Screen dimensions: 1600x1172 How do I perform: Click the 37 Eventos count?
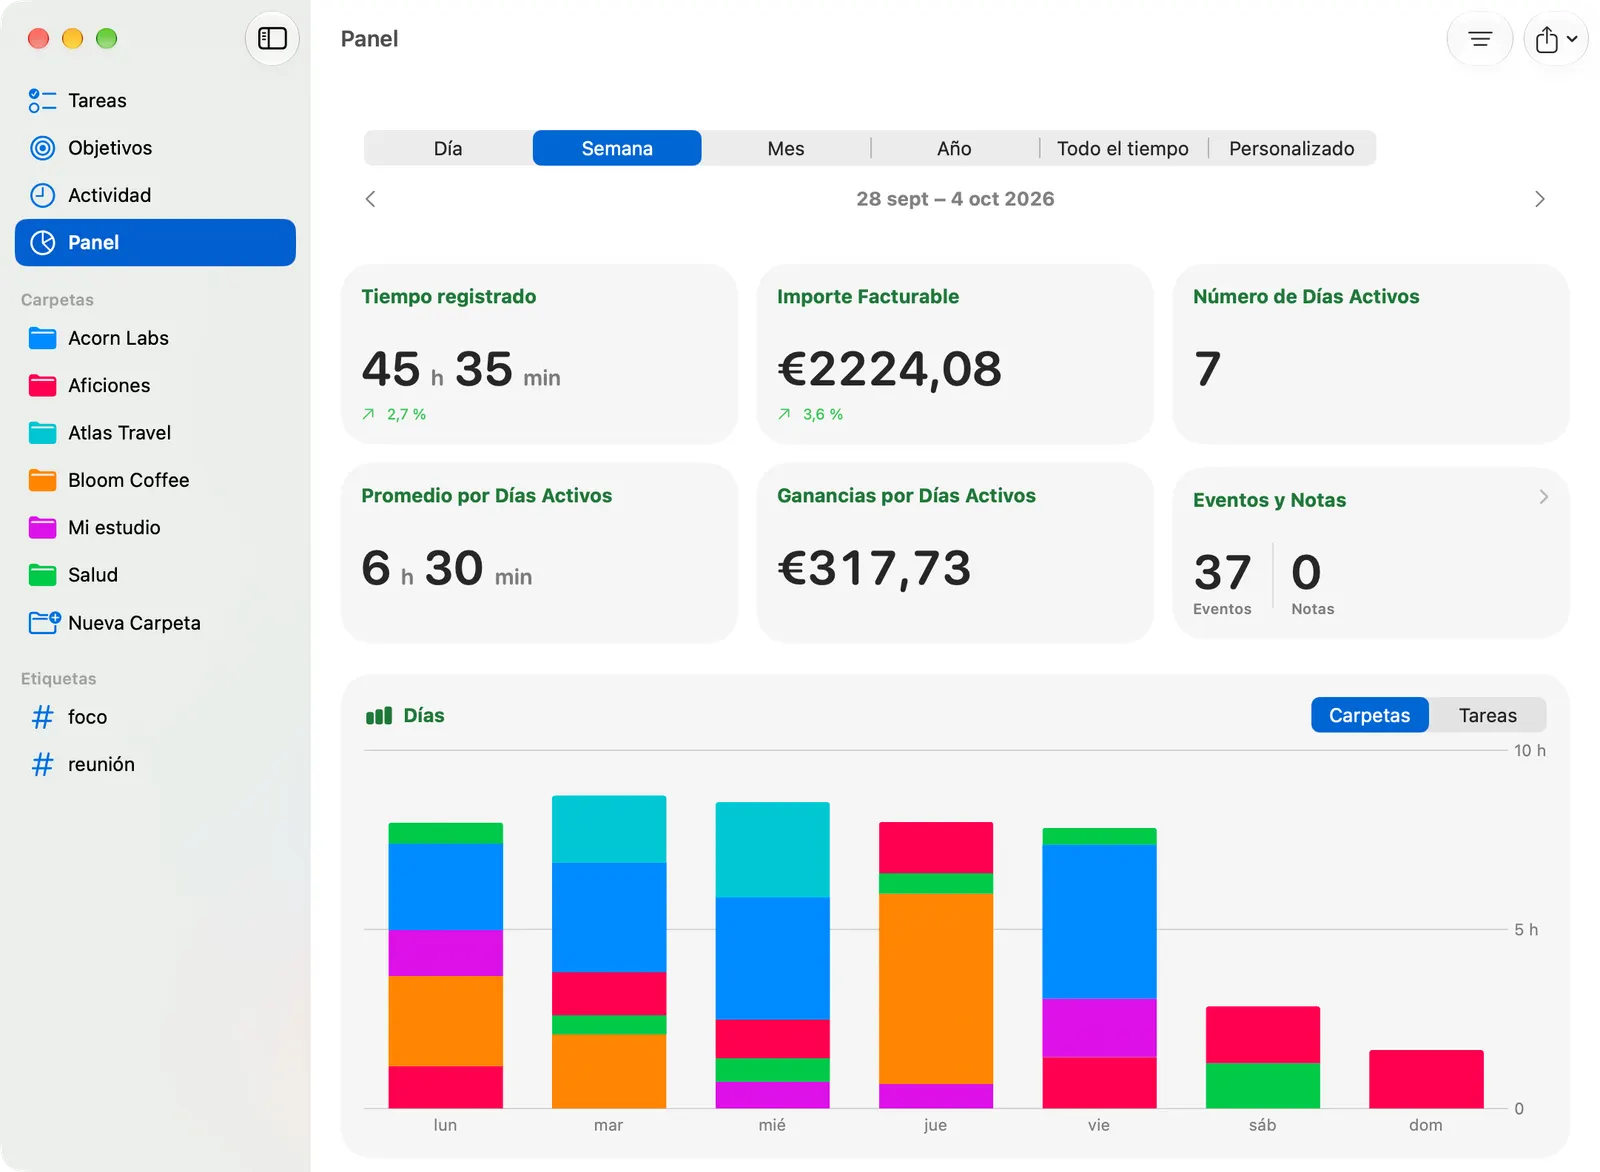[1222, 583]
